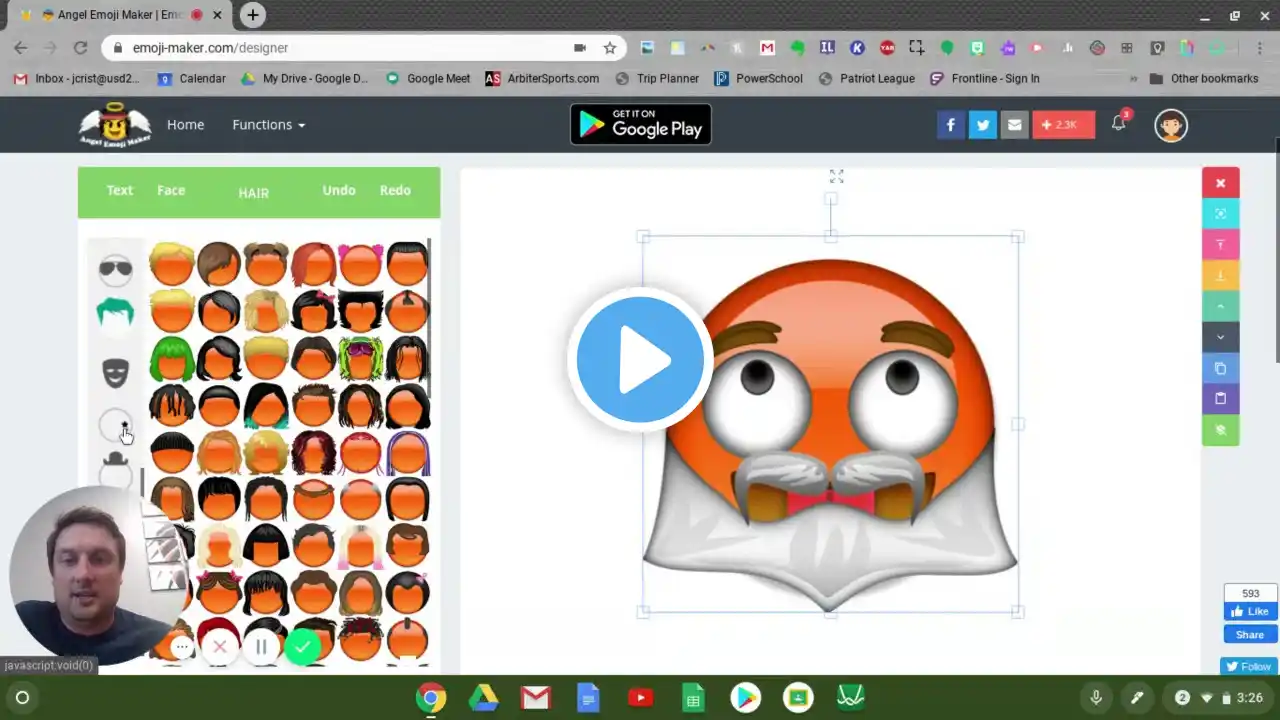The width and height of the screenshot is (1280, 720).
Task: Click the pink bring-to-top layer icon
Action: (1220, 245)
